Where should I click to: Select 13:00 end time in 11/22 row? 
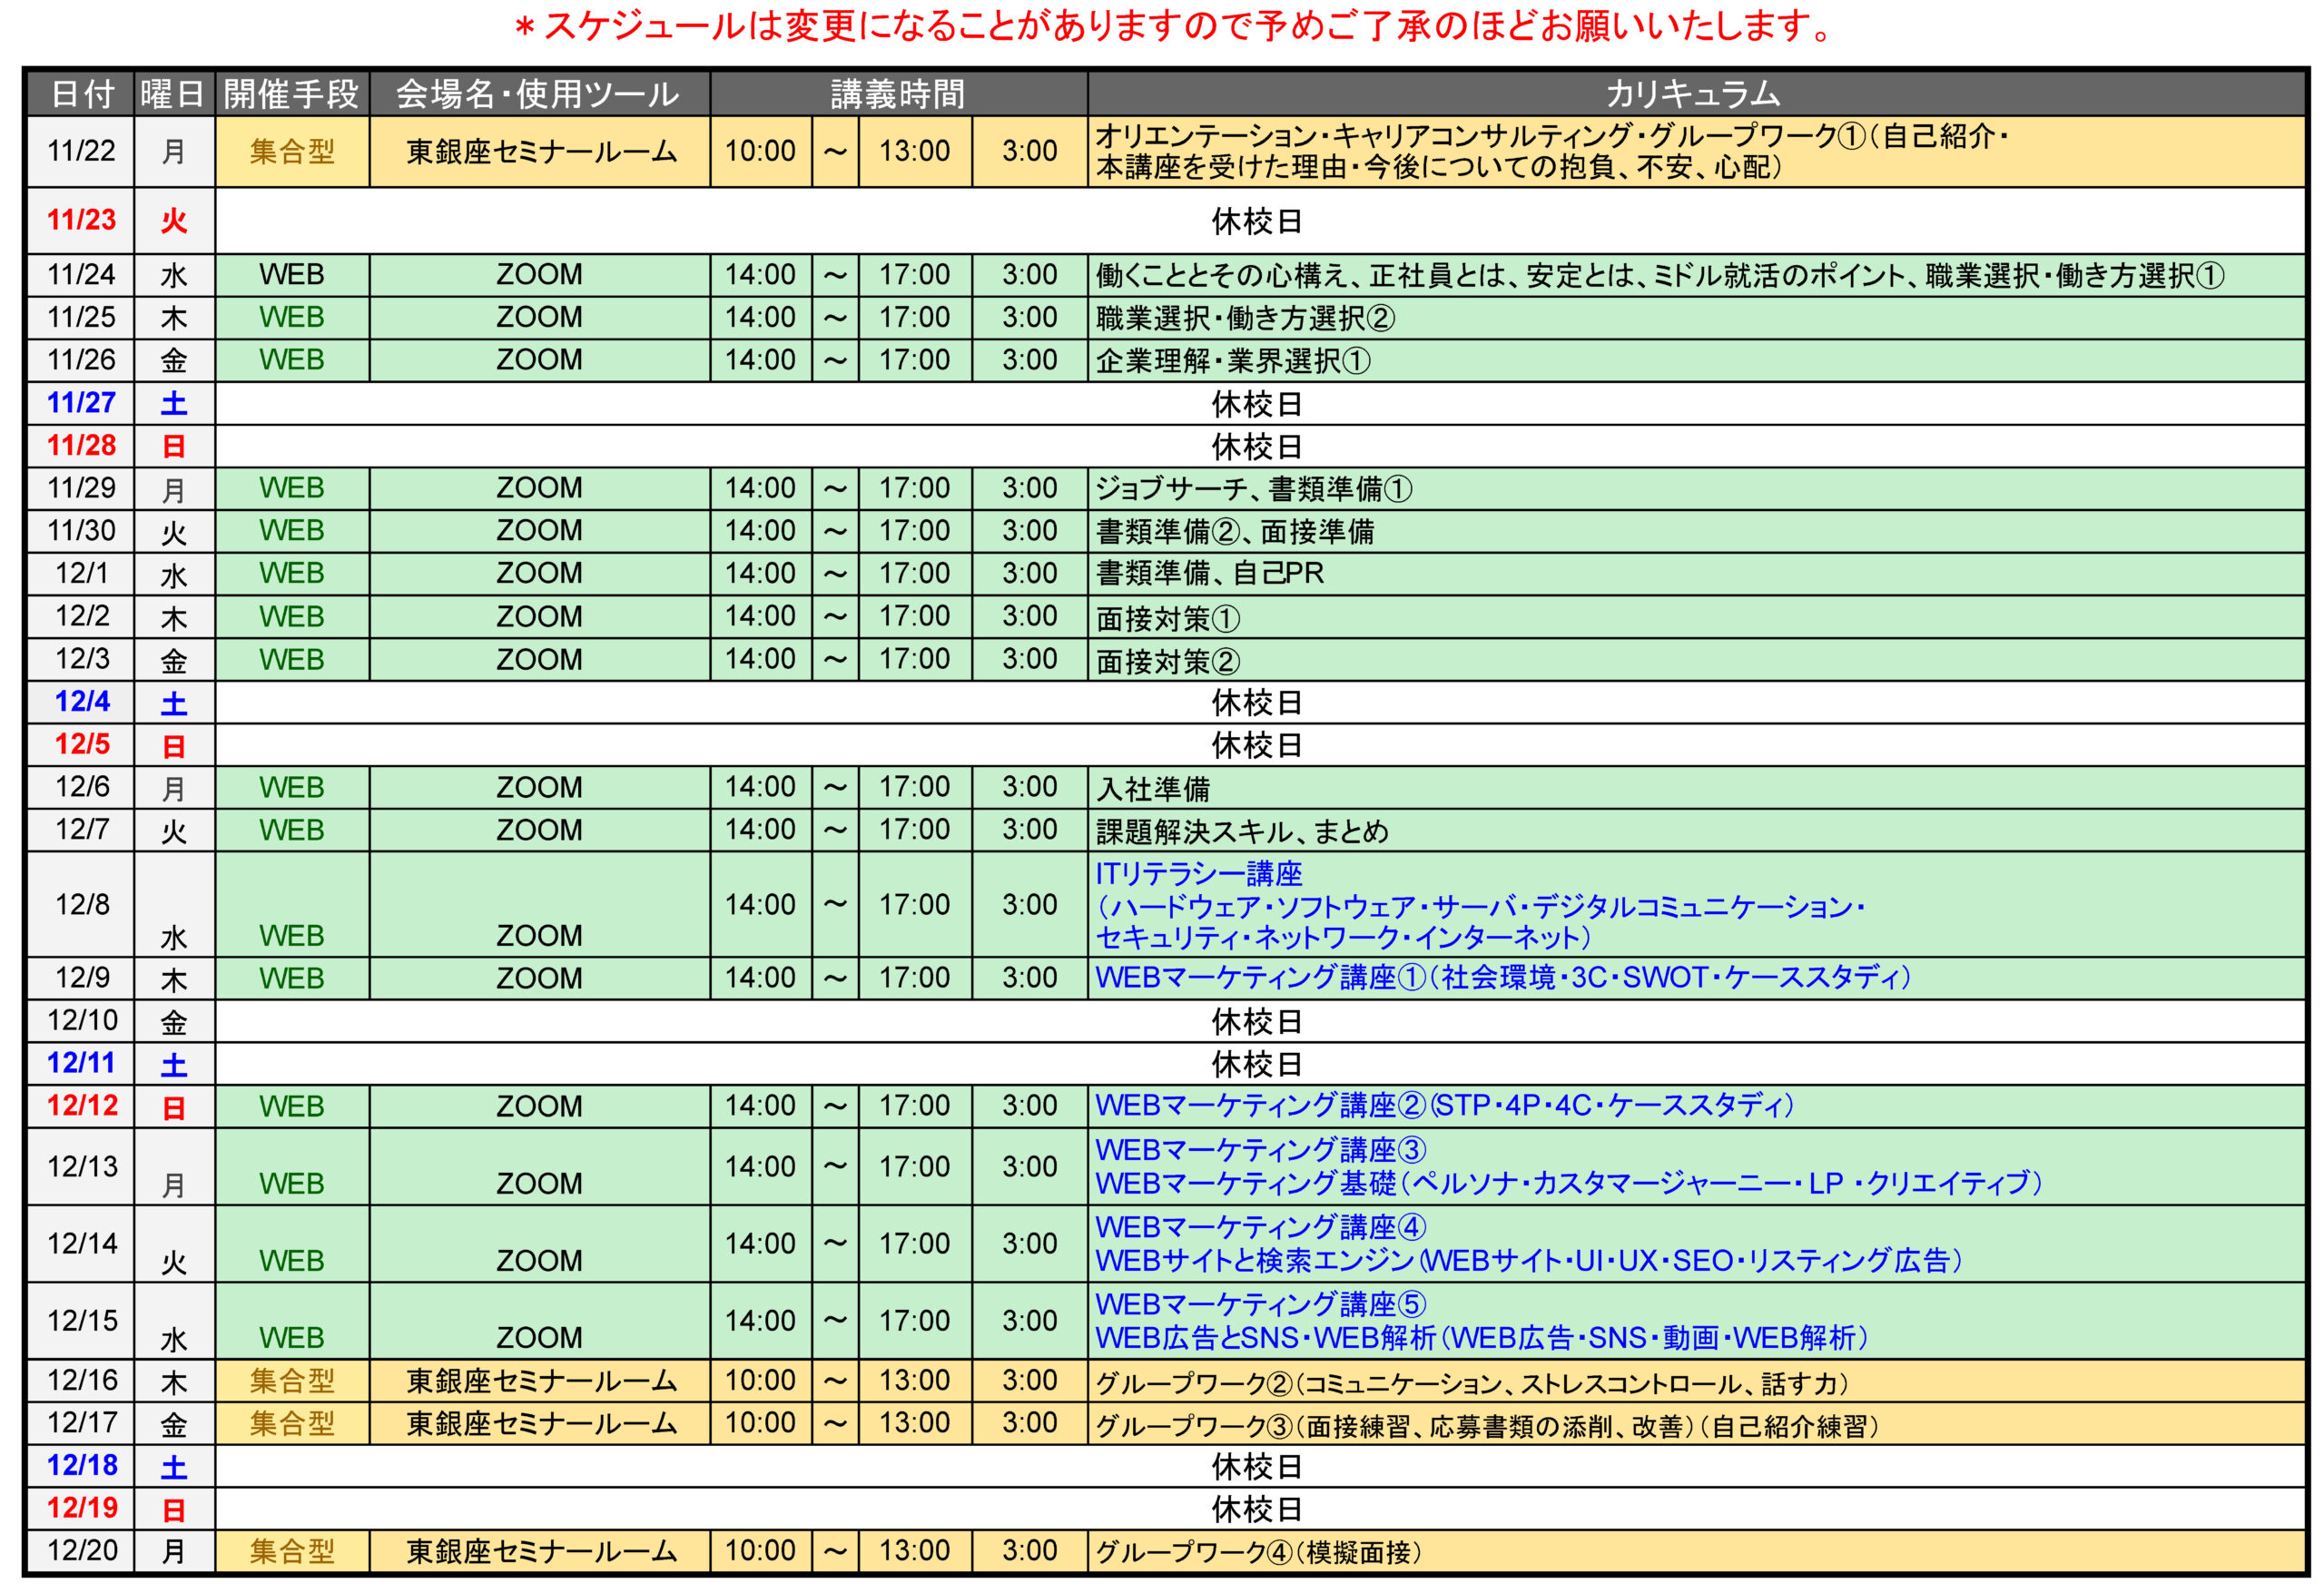click(914, 151)
